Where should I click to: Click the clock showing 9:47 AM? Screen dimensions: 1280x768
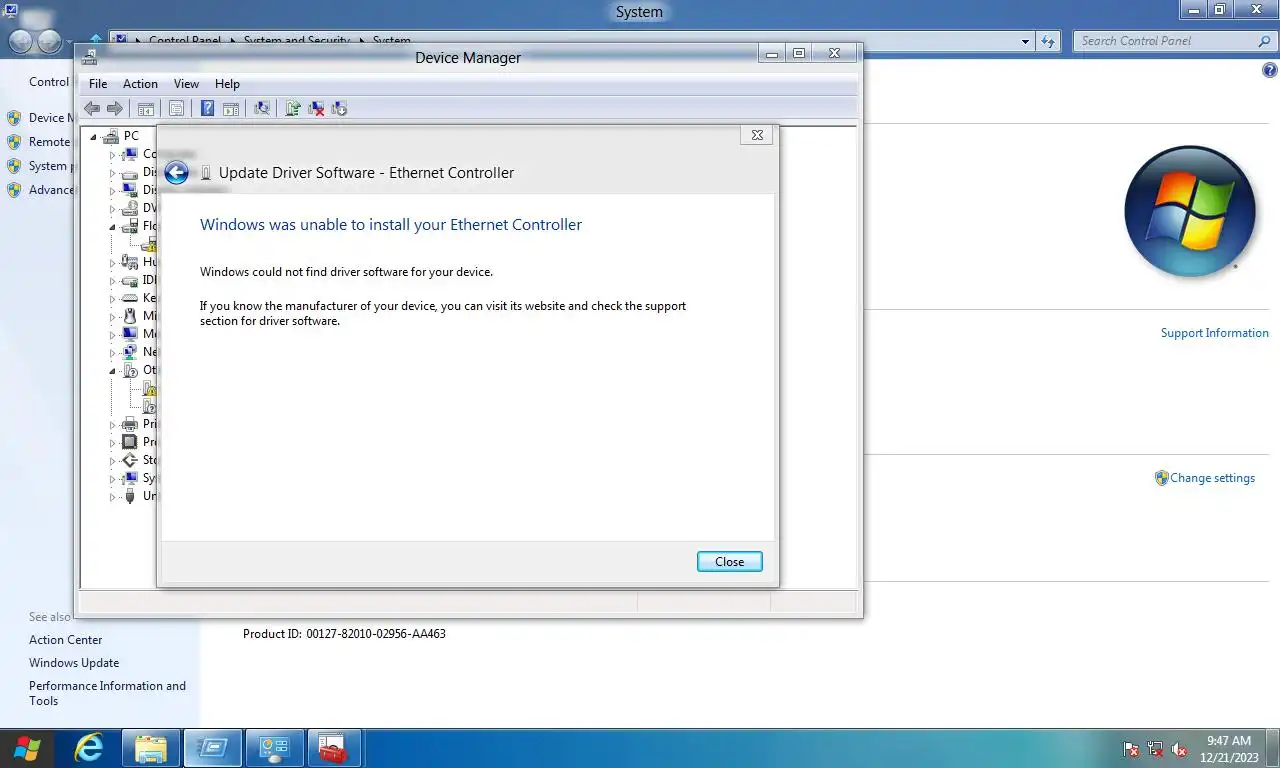coord(1228,741)
